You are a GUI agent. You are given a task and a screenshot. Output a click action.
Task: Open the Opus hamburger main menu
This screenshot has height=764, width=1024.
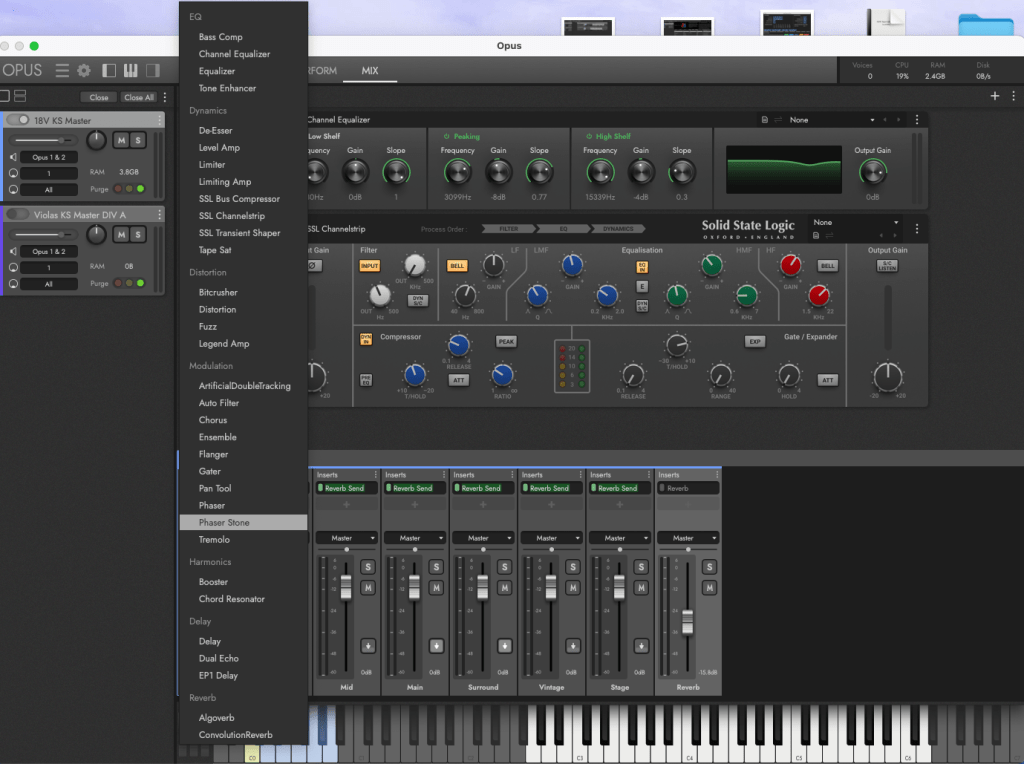(62, 70)
